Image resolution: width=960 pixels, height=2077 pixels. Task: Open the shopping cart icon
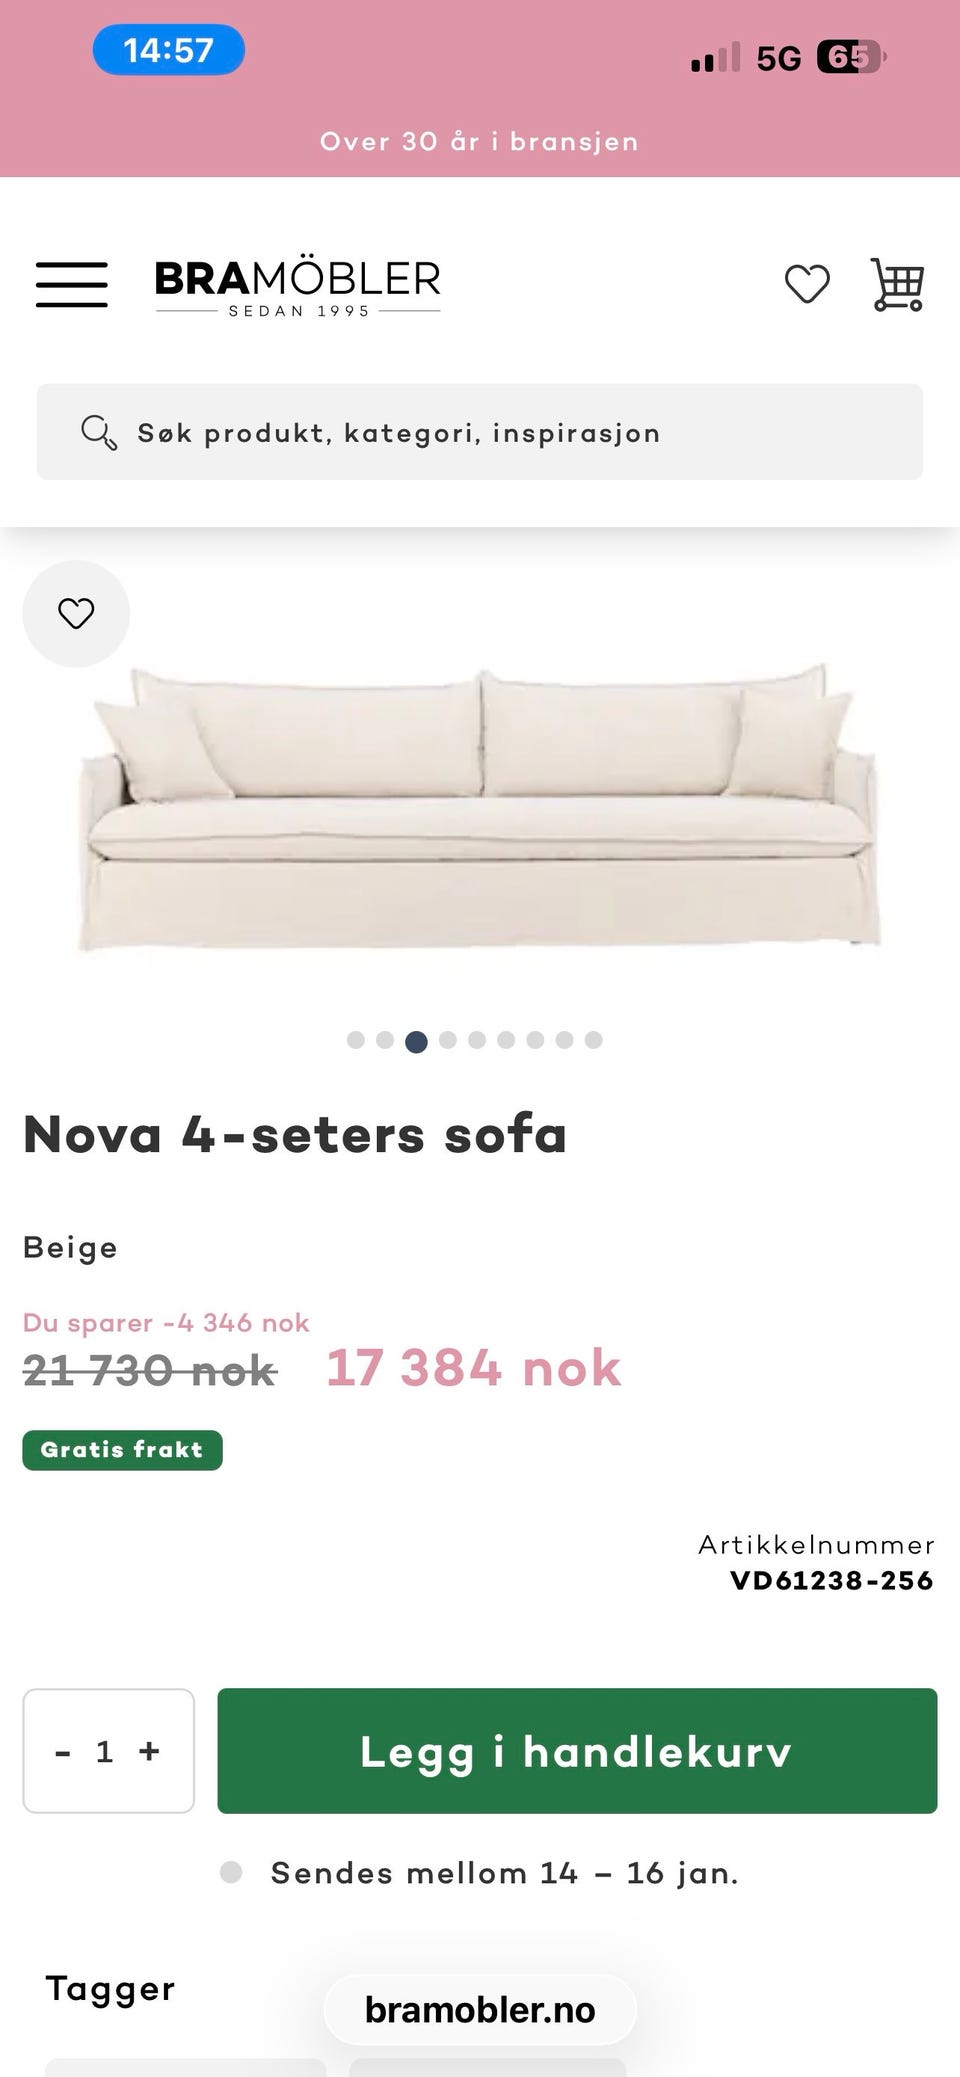[x=897, y=284]
